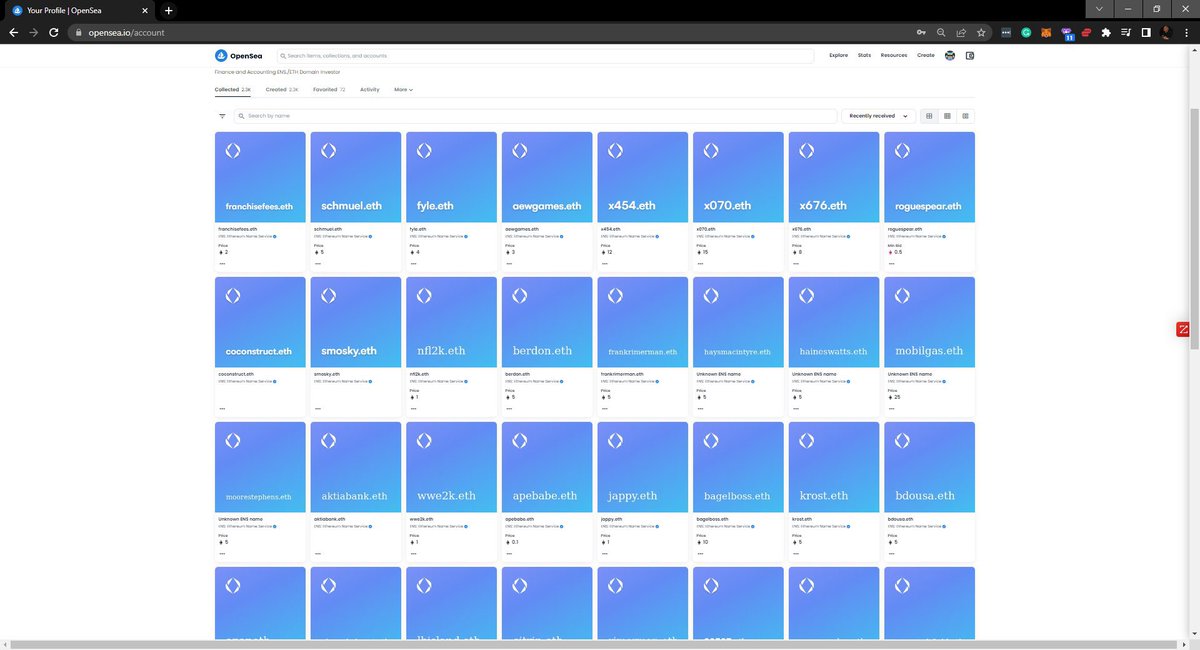1200x650 pixels.
Task: Open the Chrome three-dot menu
Action: tap(1187, 32)
